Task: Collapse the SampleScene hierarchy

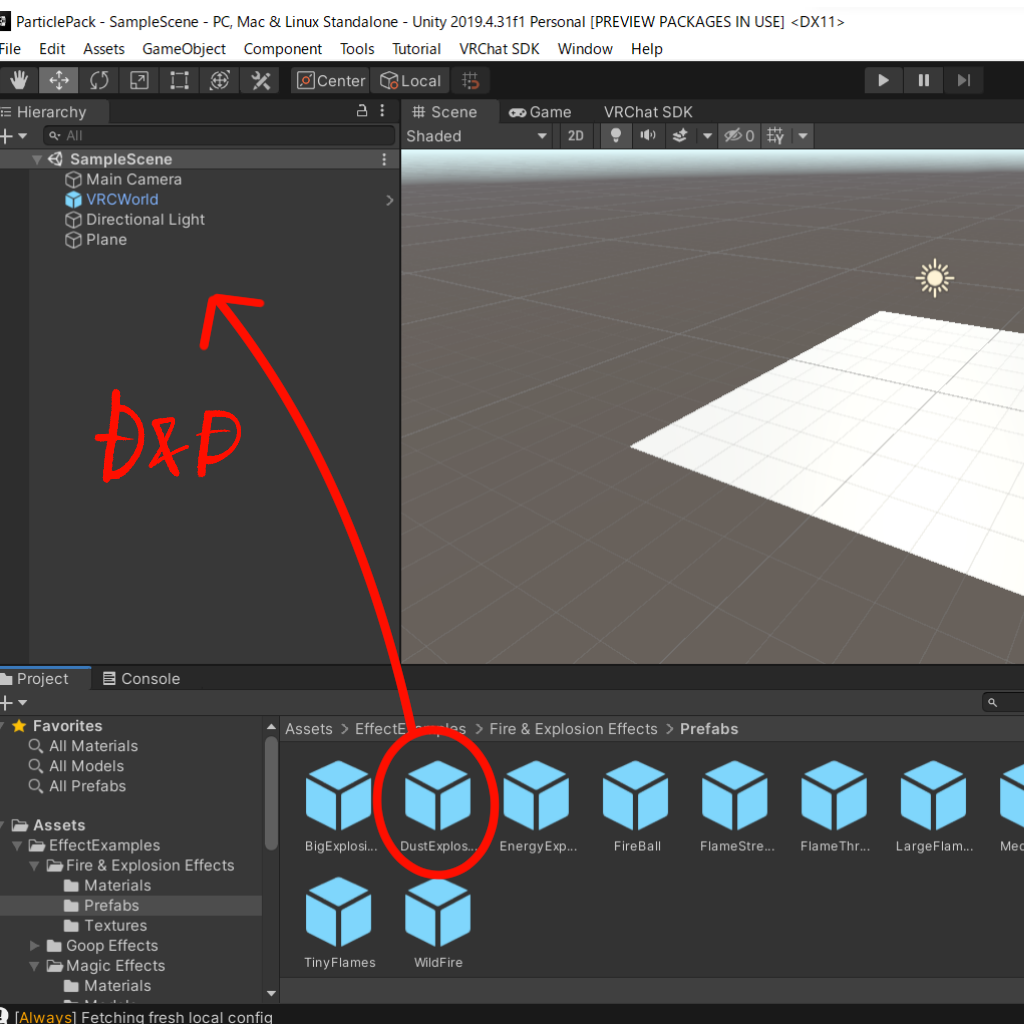Action: coord(37,158)
